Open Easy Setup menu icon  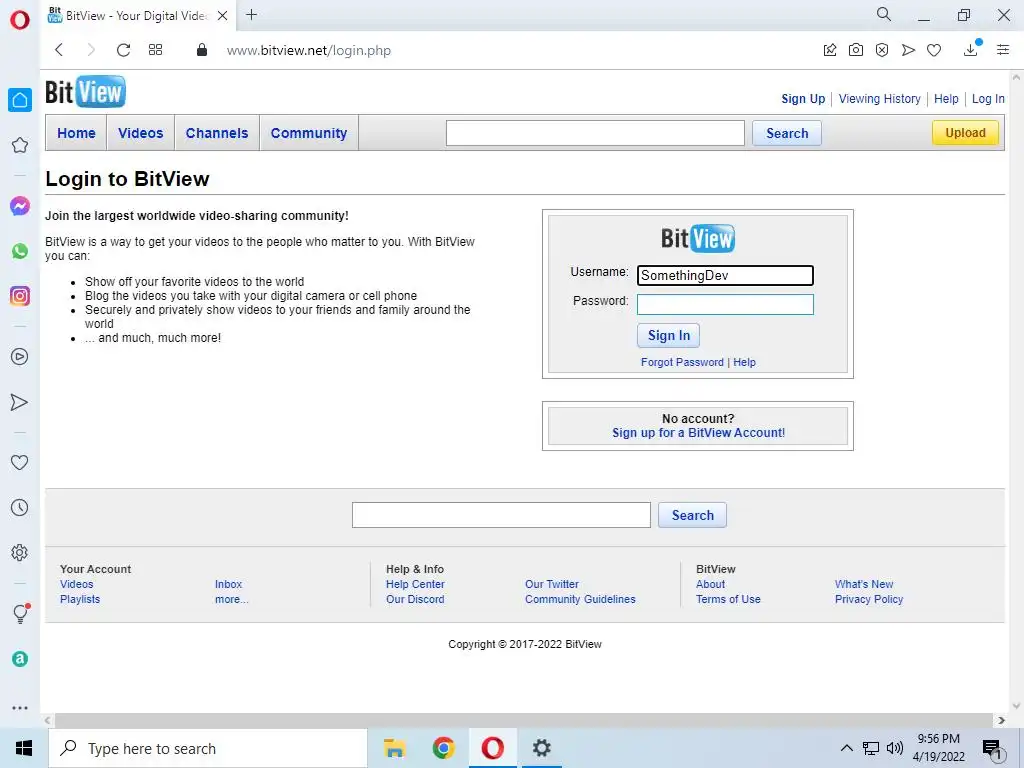(x=1003, y=50)
